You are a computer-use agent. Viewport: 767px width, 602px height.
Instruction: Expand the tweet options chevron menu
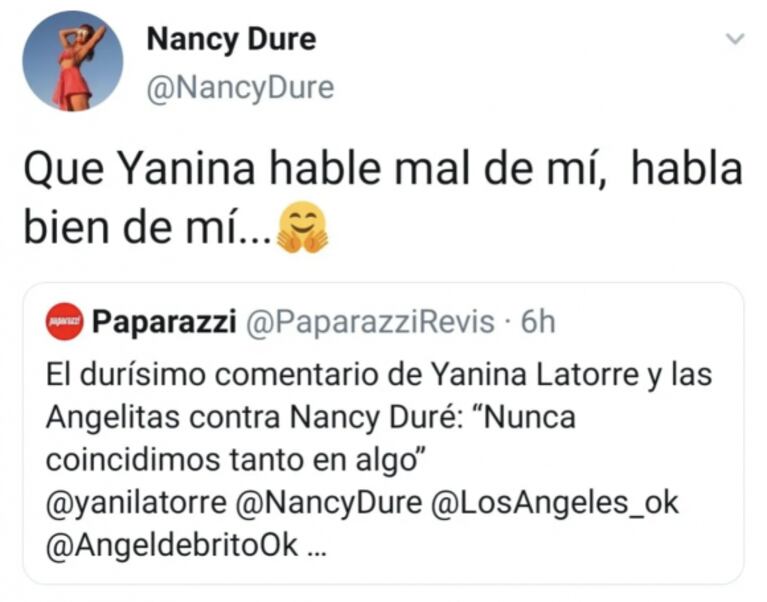click(x=734, y=40)
